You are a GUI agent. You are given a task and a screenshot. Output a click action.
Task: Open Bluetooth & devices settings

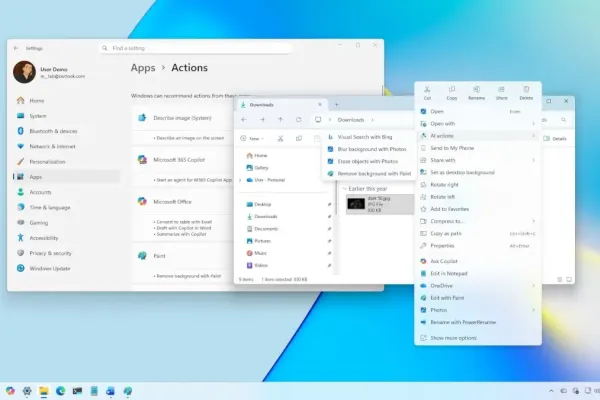[66, 131]
